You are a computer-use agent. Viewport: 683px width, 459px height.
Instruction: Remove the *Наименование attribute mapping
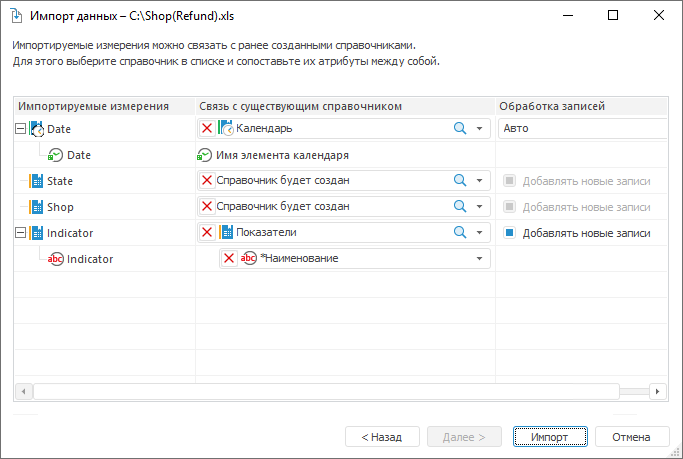pyautogui.click(x=229, y=258)
